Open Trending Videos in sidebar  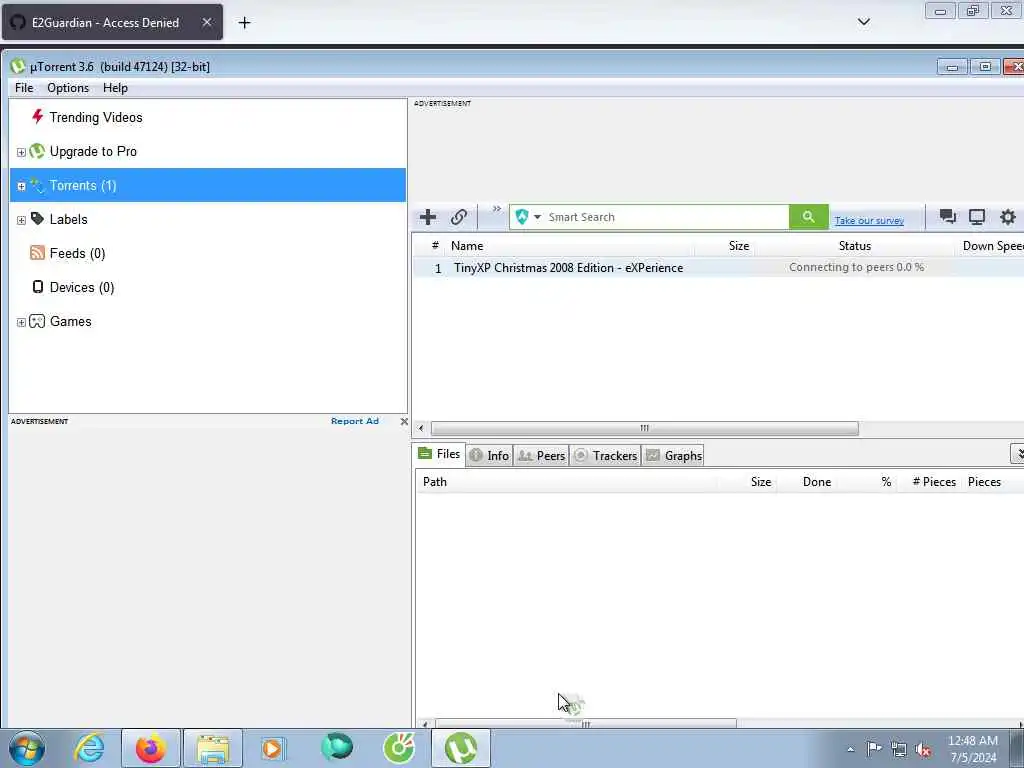tap(95, 118)
